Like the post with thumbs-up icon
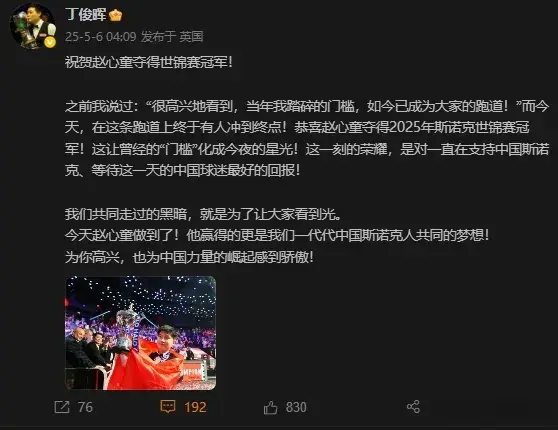 270,408
